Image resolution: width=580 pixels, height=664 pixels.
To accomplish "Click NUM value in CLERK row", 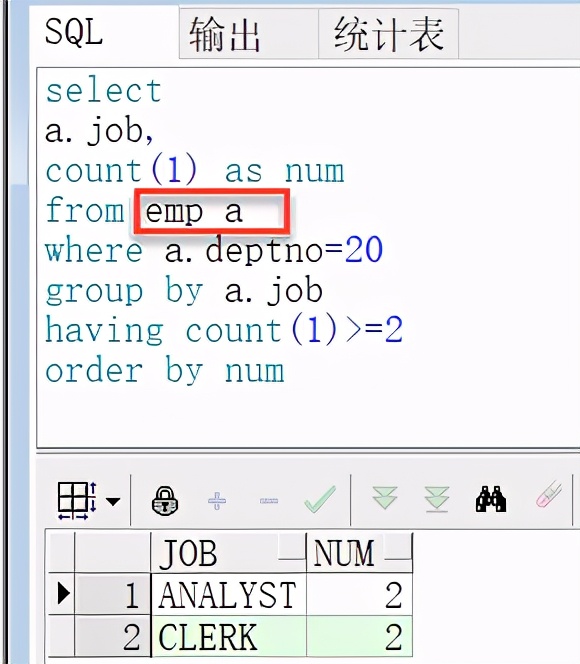I will pos(359,637).
